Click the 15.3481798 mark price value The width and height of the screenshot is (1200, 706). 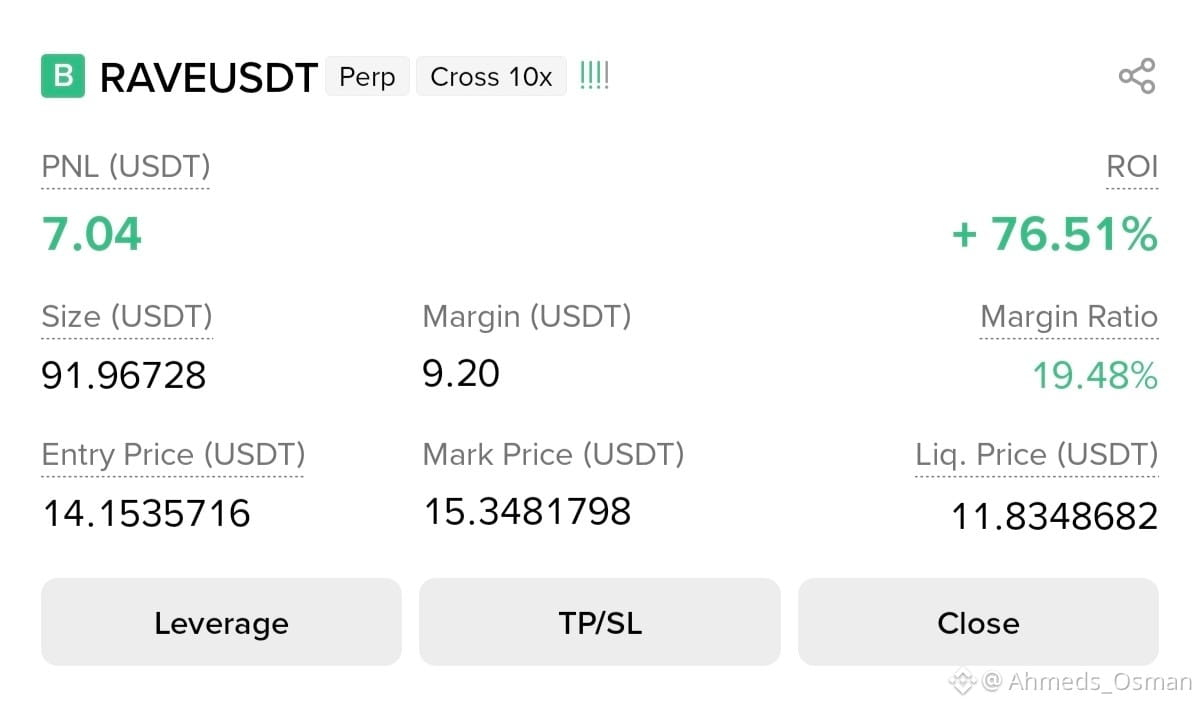point(528,511)
